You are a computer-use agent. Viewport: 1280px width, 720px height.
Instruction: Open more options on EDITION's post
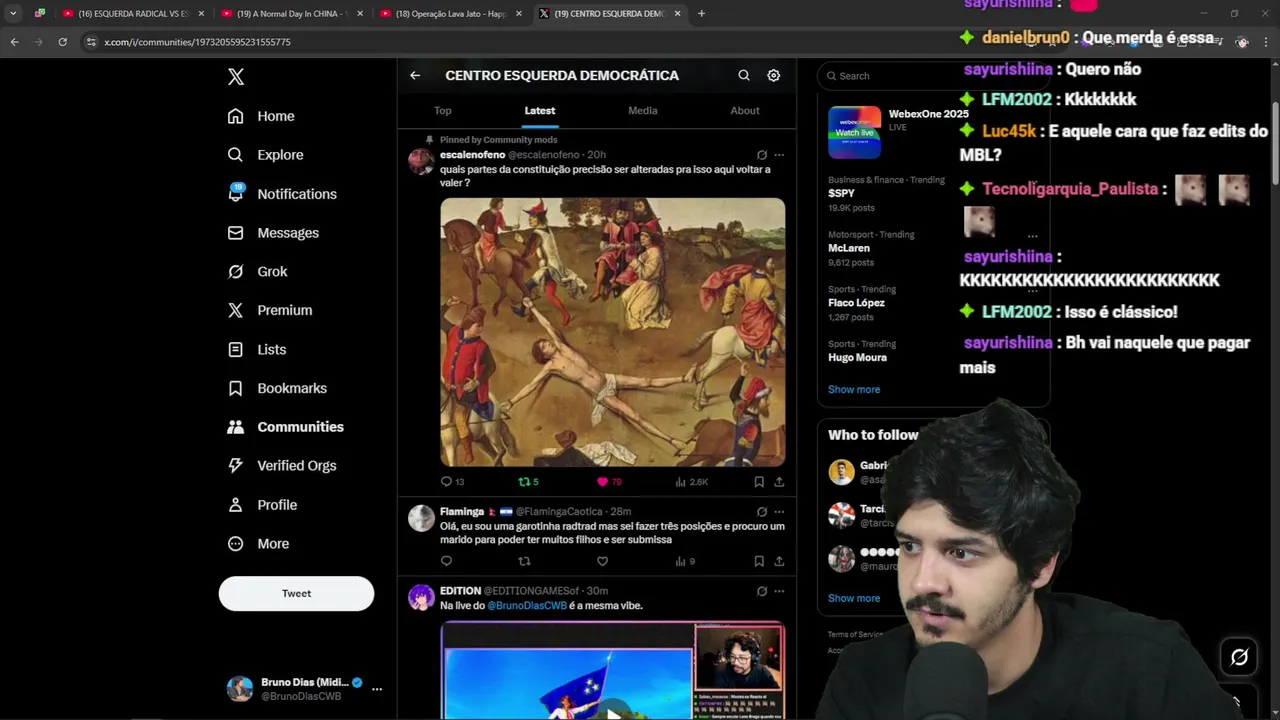click(779, 592)
